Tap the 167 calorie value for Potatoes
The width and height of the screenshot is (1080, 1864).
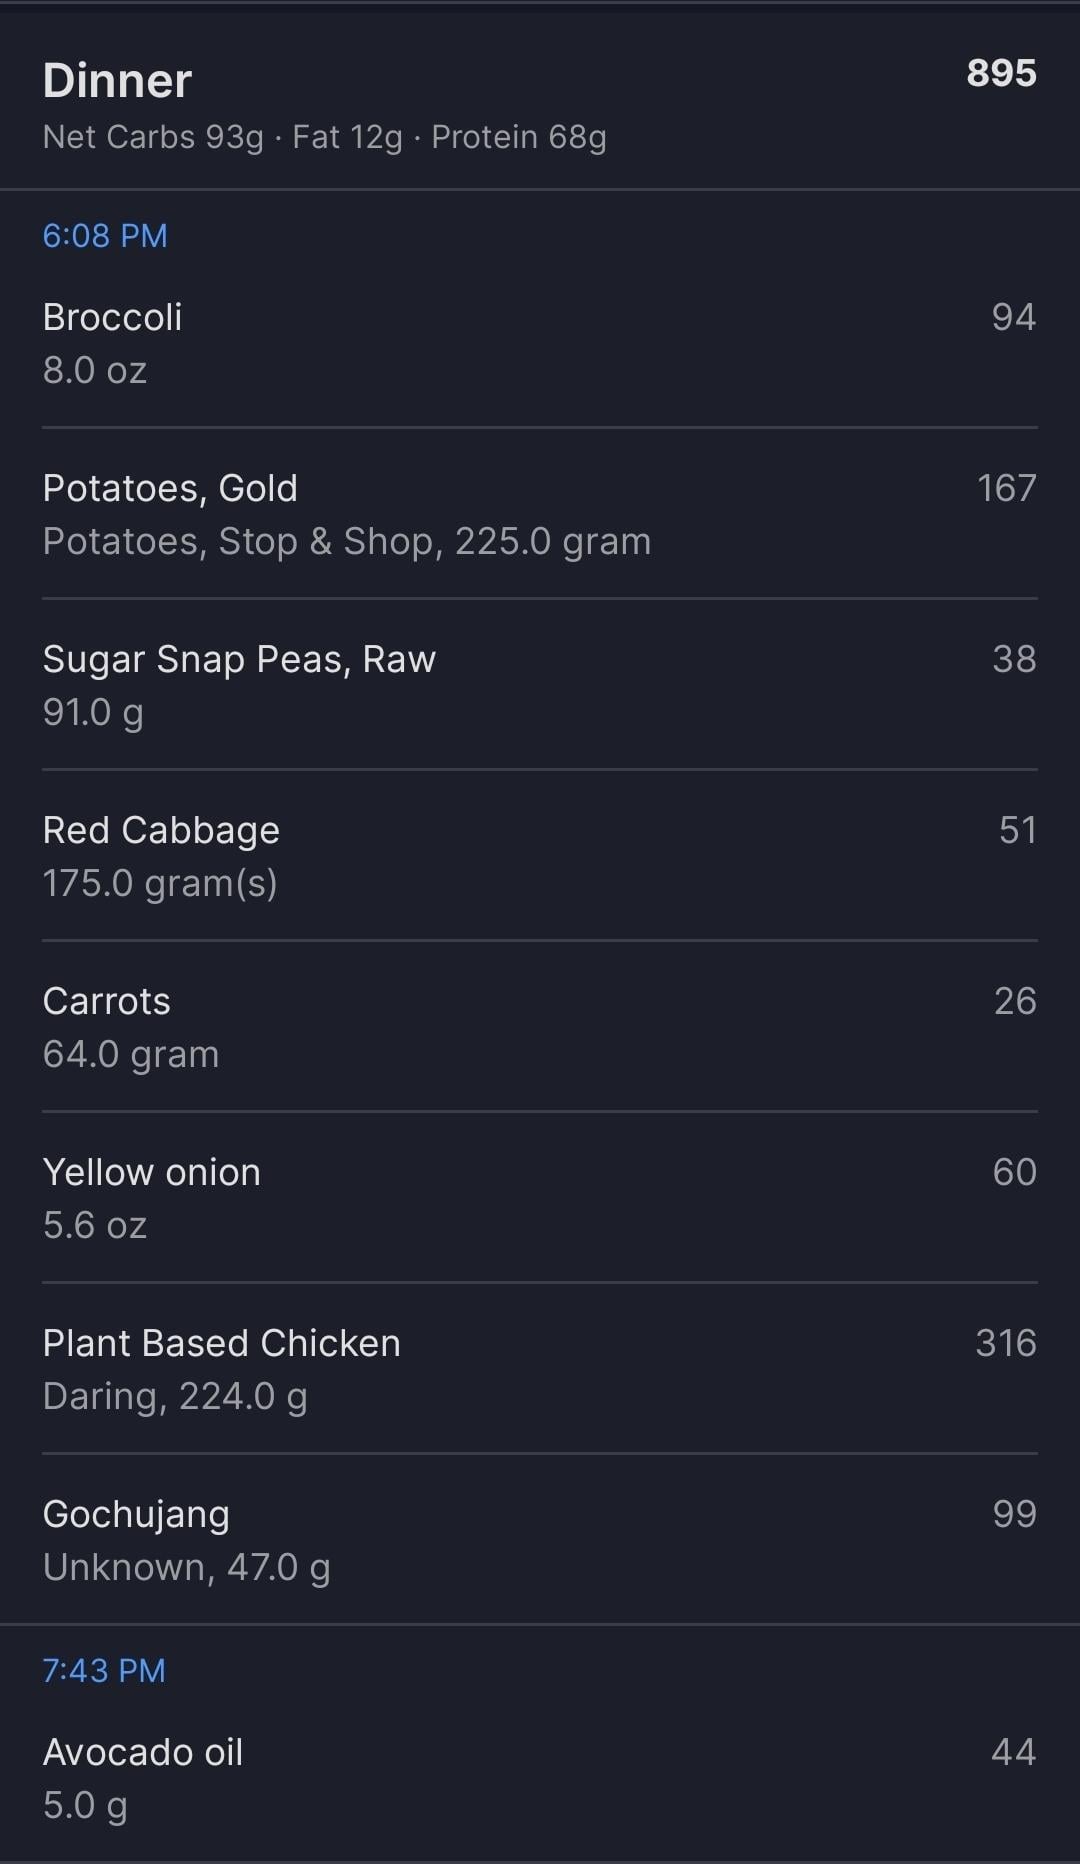point(1006,488)
